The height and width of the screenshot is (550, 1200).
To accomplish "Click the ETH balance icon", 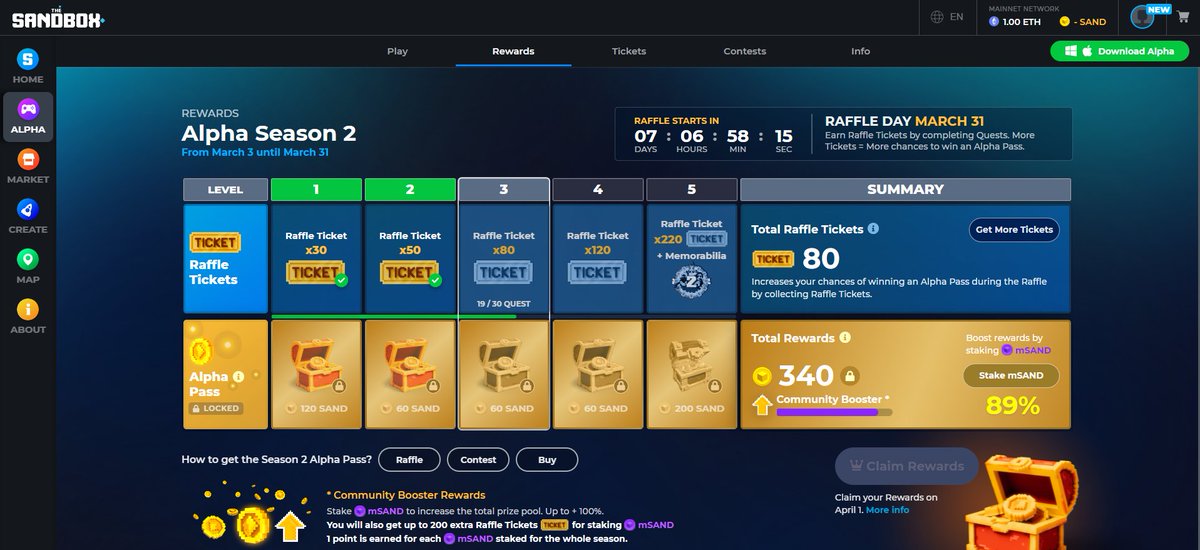I will pyautogui.click(x=995, y=21).
